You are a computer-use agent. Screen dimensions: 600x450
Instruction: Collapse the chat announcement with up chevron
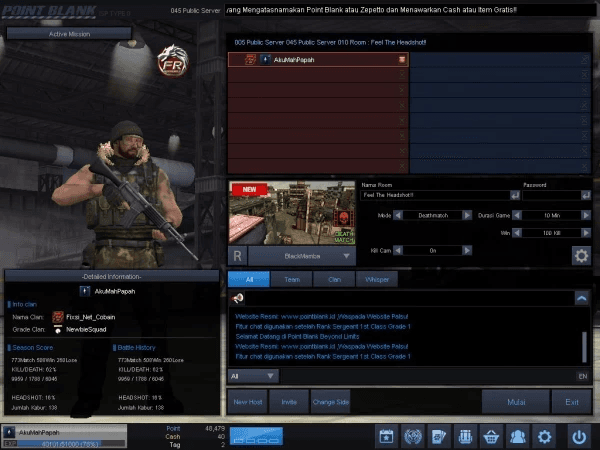pyautogui.click(x=582, y=298)
